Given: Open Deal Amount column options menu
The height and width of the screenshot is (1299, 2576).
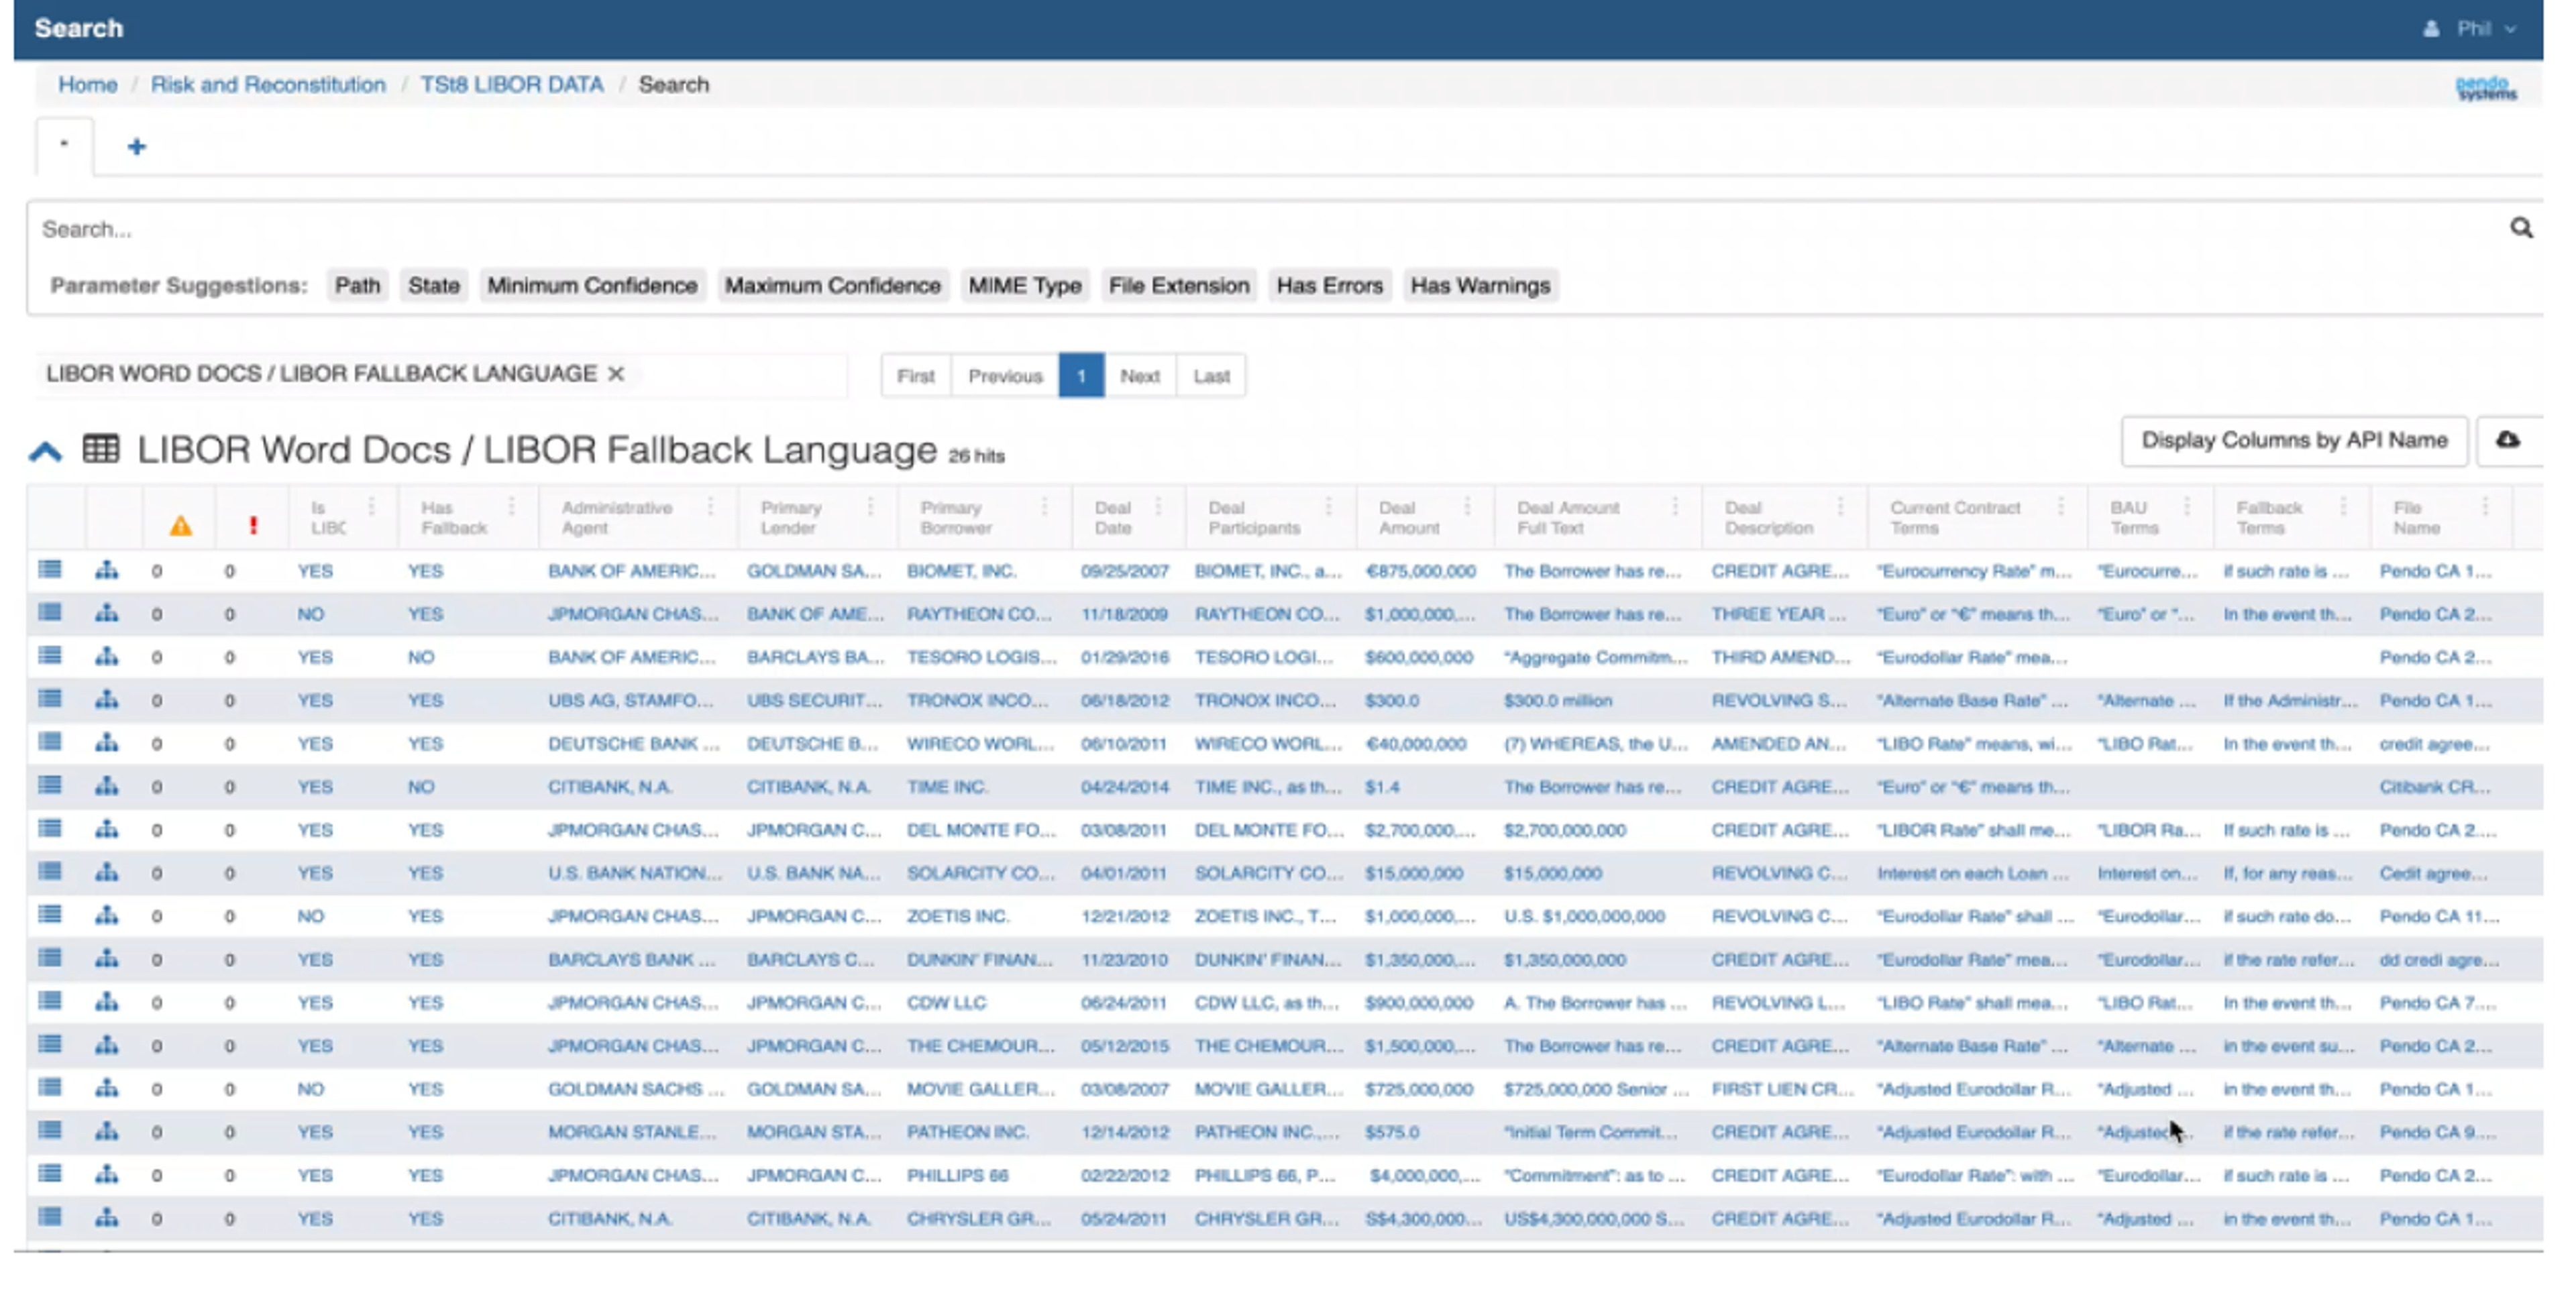Looking at the screenshot, I should coord(1467,507).
